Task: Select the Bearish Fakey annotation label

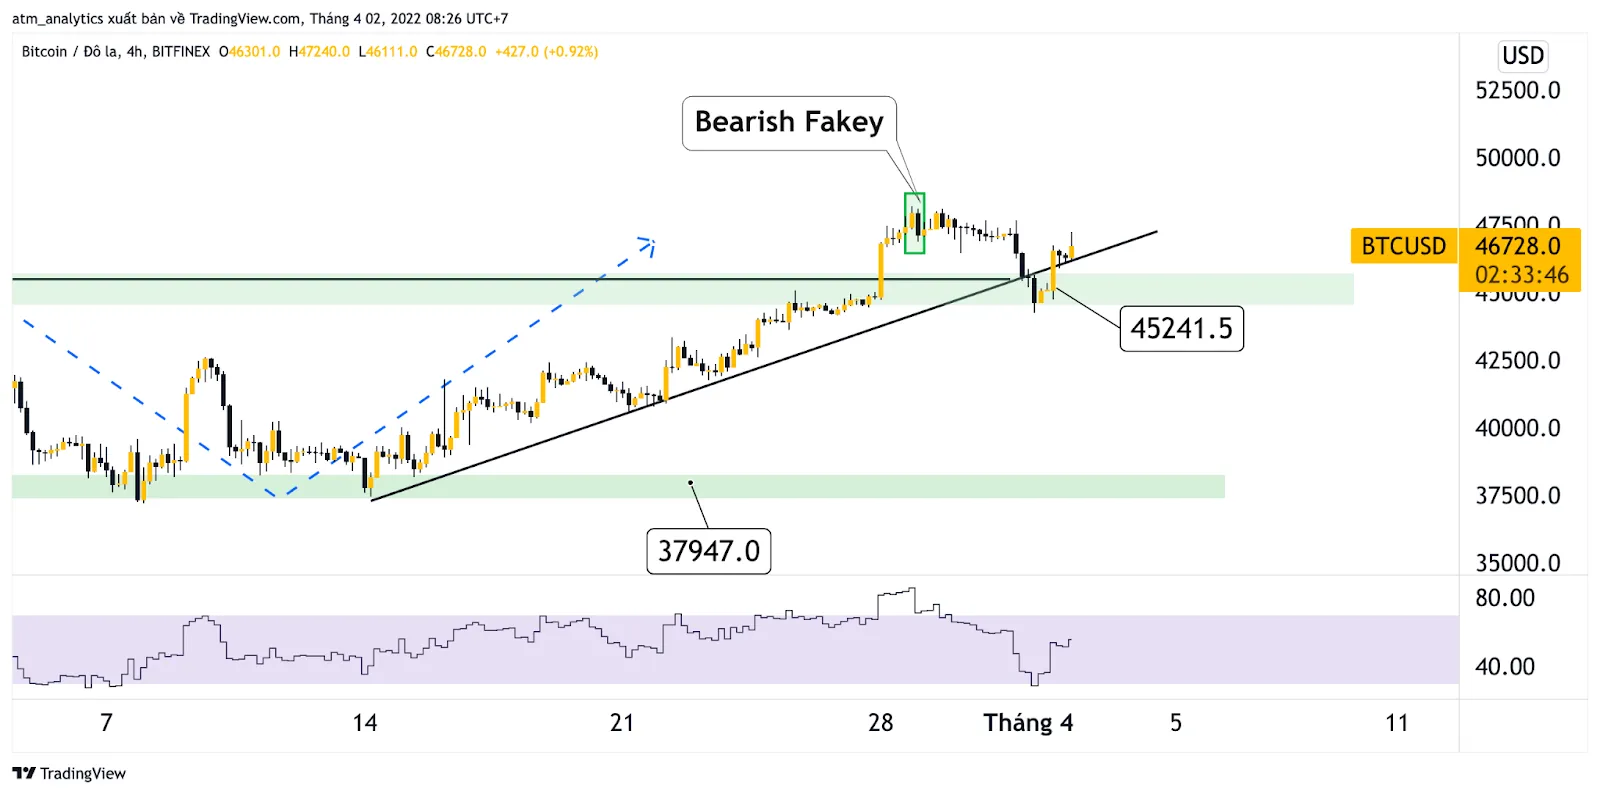Action: [x=789, y=123]
